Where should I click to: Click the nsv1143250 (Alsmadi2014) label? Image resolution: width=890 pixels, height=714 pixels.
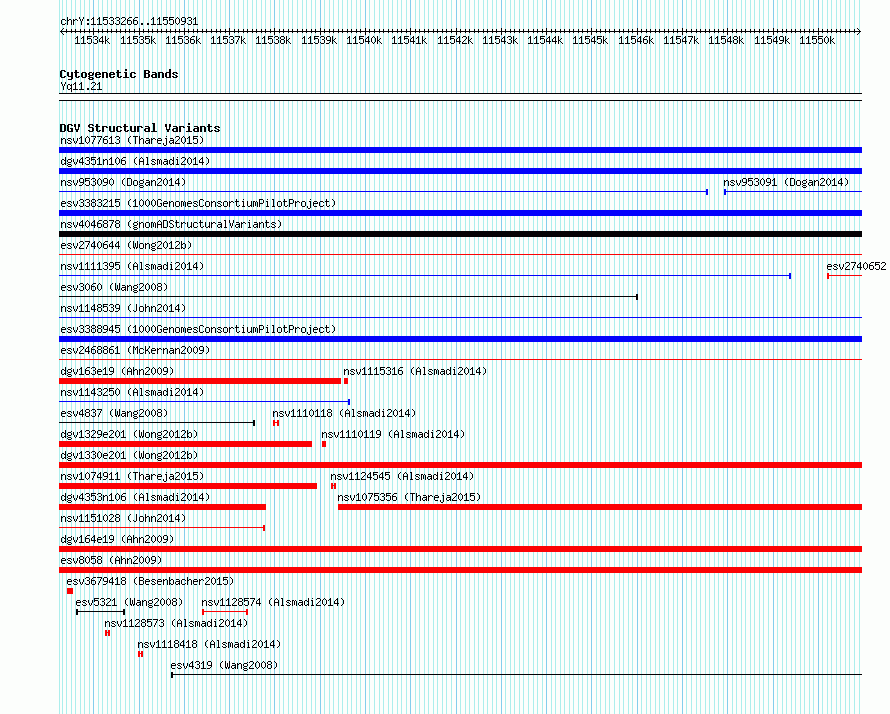(x=132, y=392)
